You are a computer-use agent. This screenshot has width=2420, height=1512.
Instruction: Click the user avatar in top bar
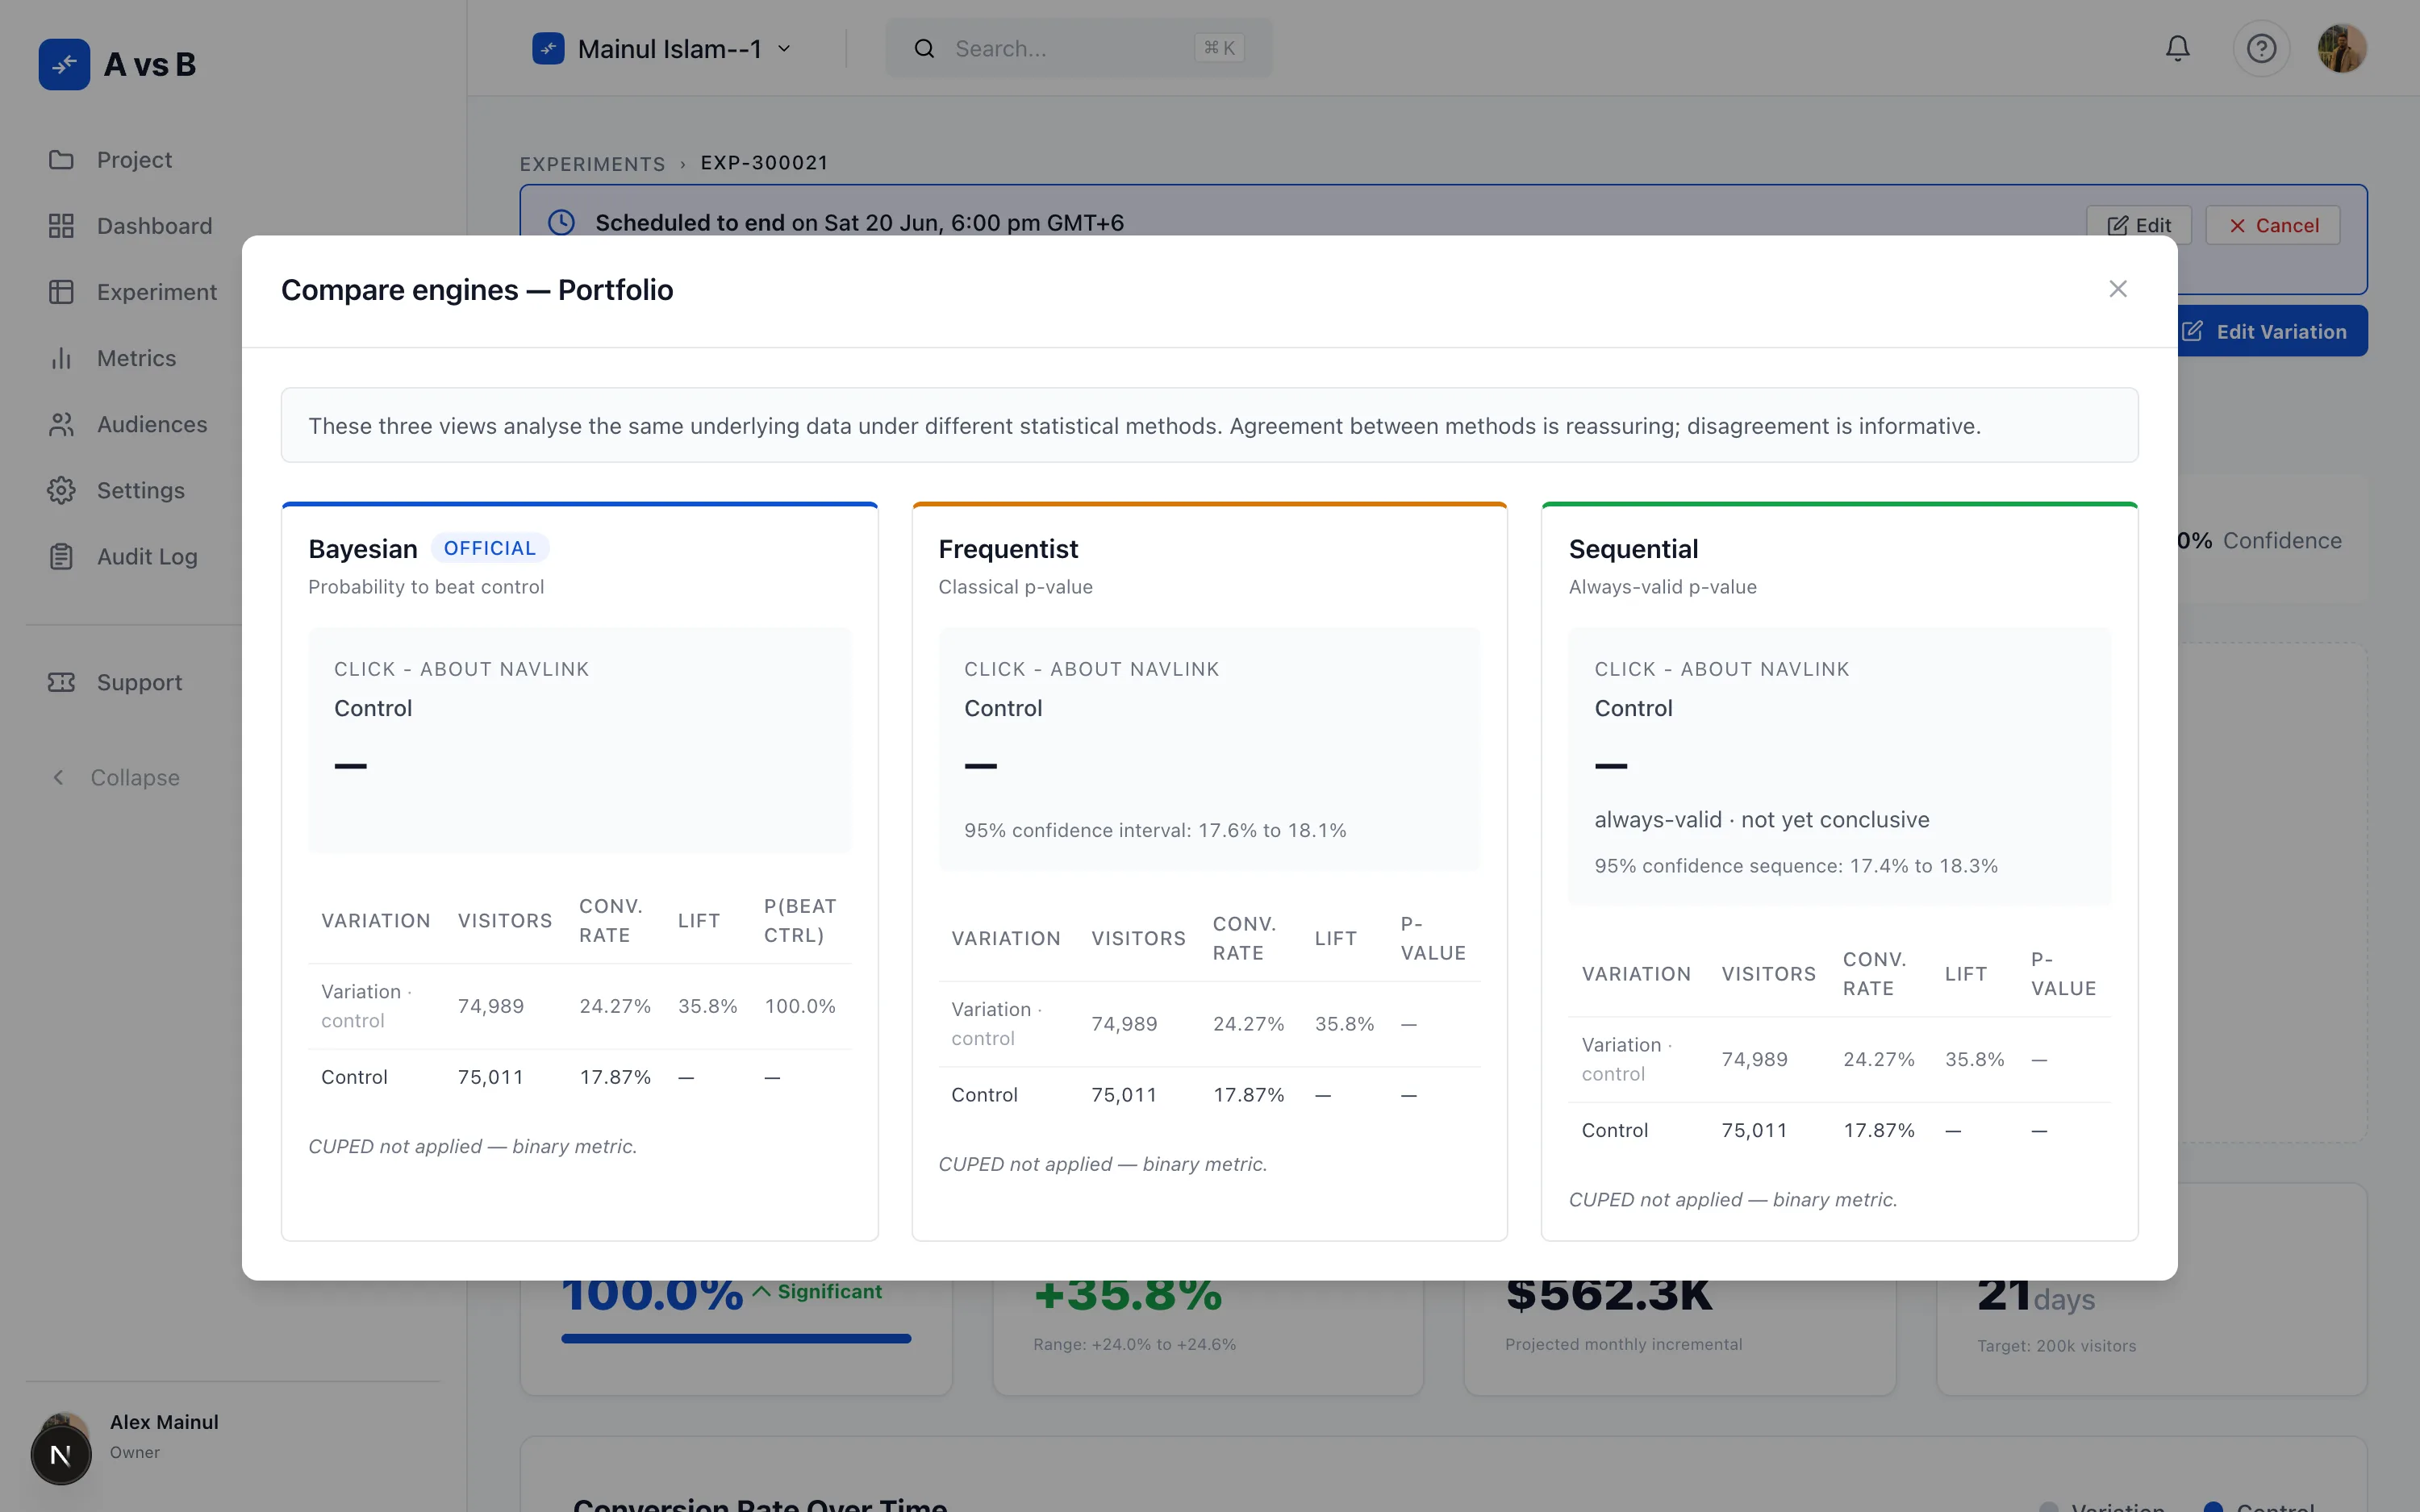2342,48
